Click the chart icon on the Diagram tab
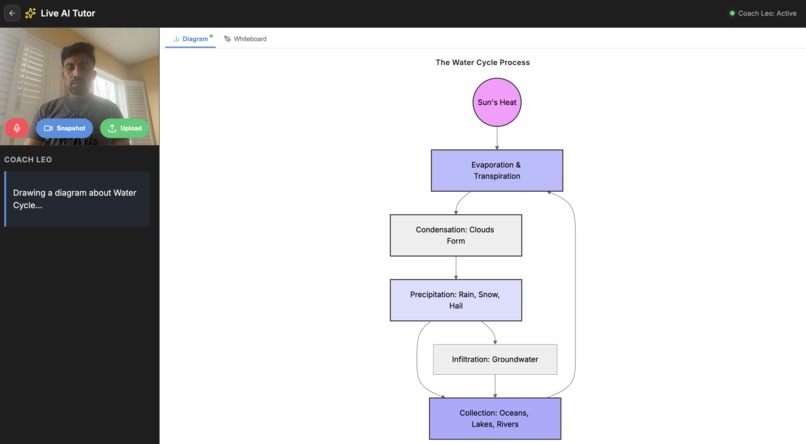 (176, 39)
